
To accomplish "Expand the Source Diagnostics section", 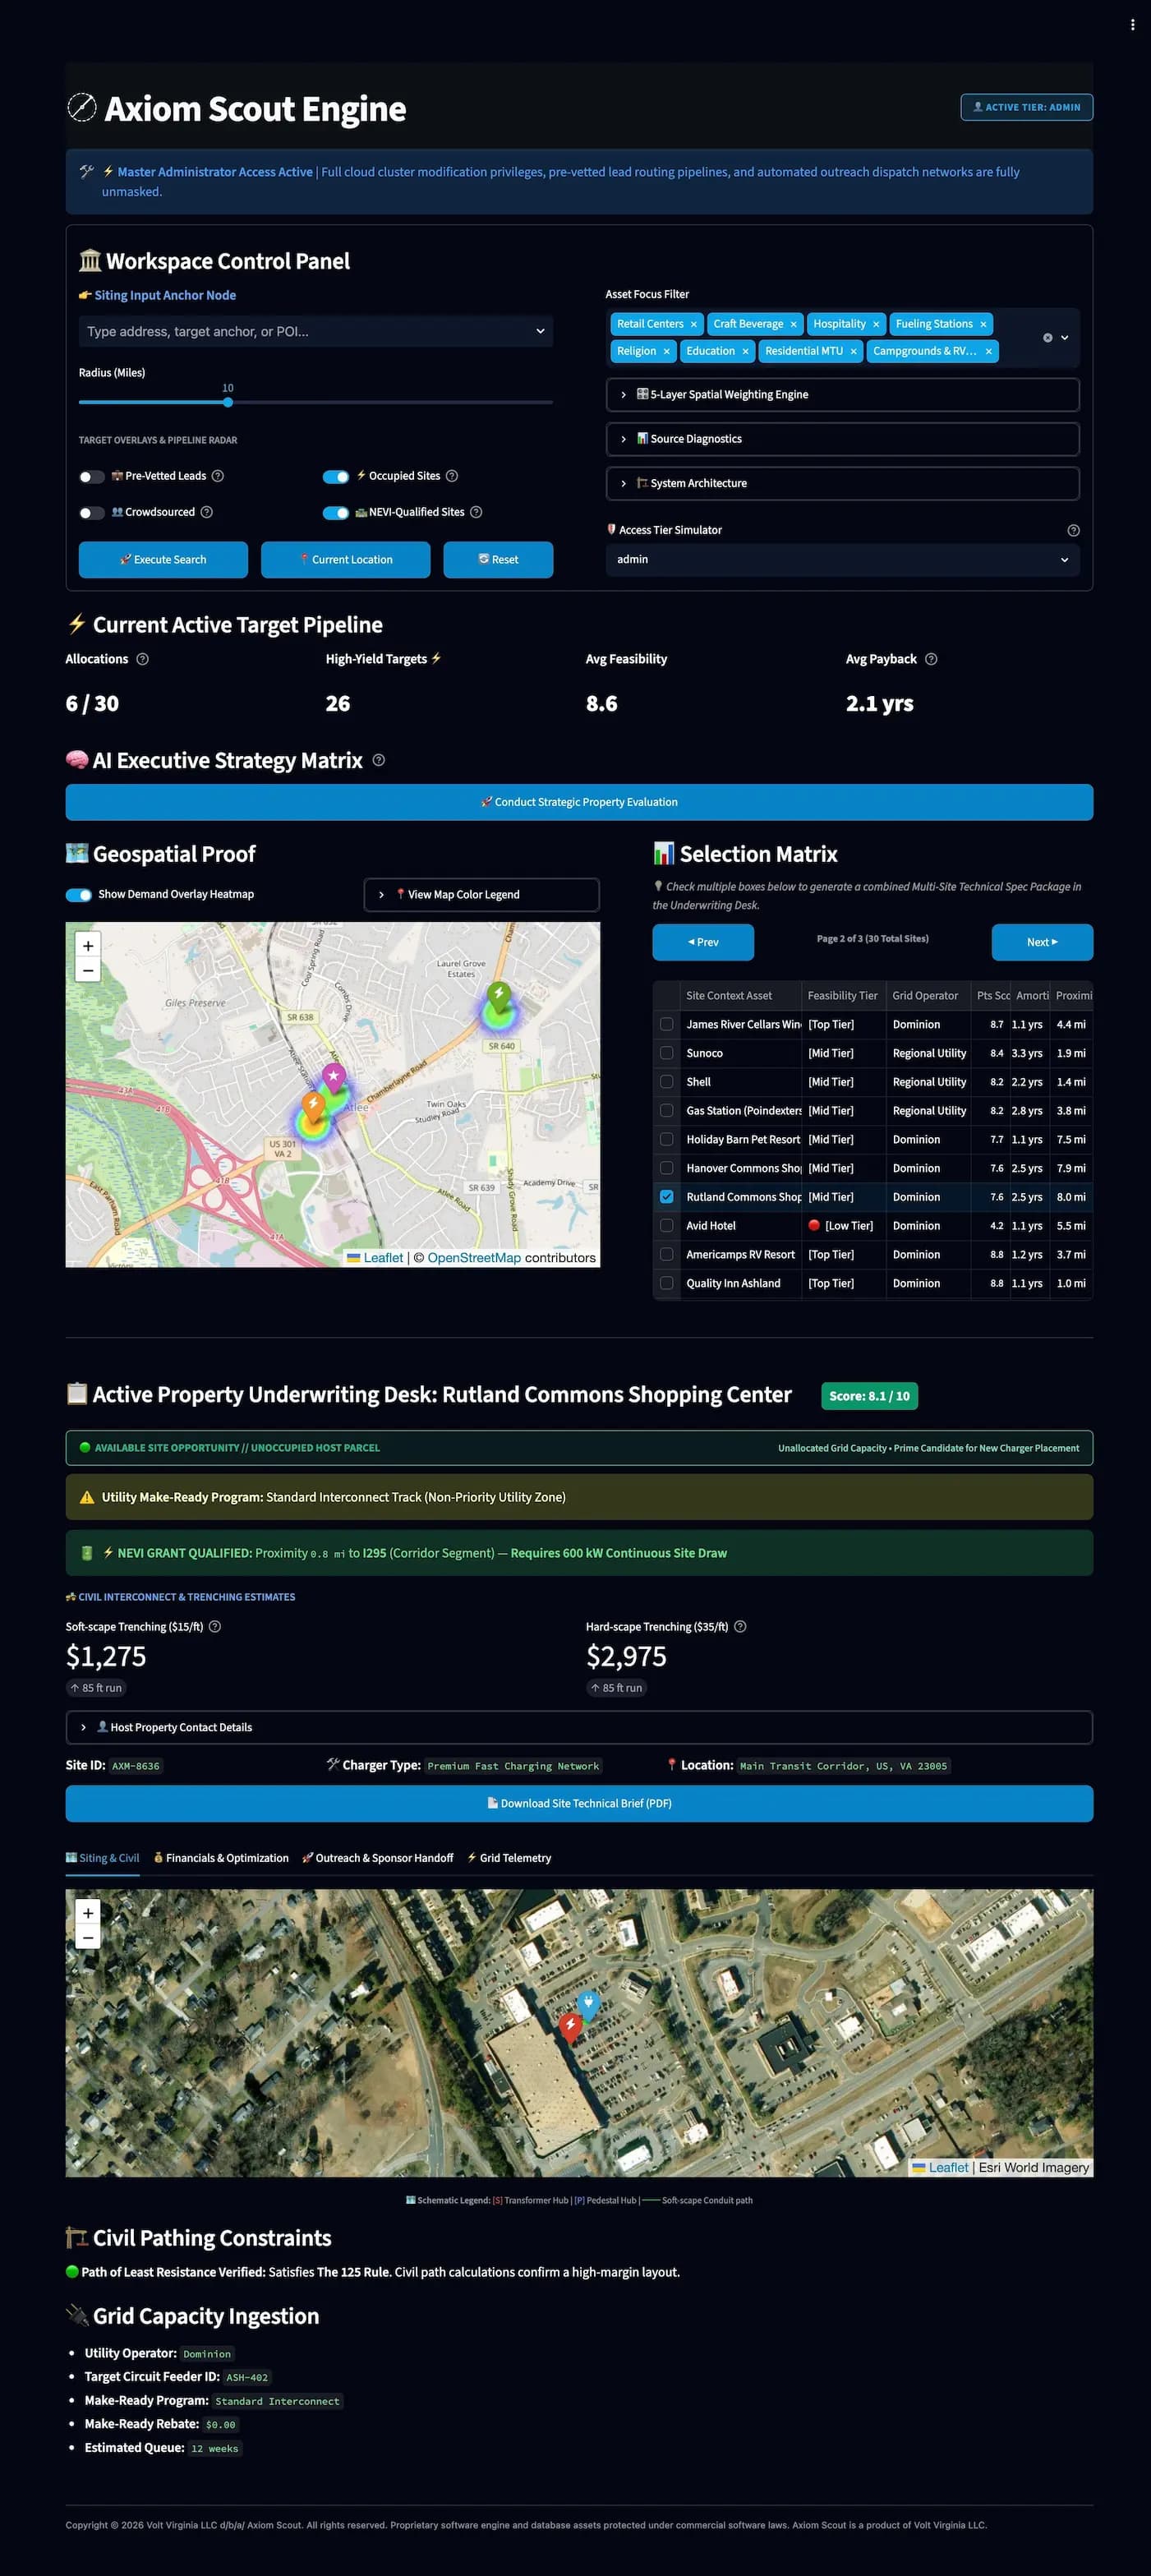I will click(842, 439).
